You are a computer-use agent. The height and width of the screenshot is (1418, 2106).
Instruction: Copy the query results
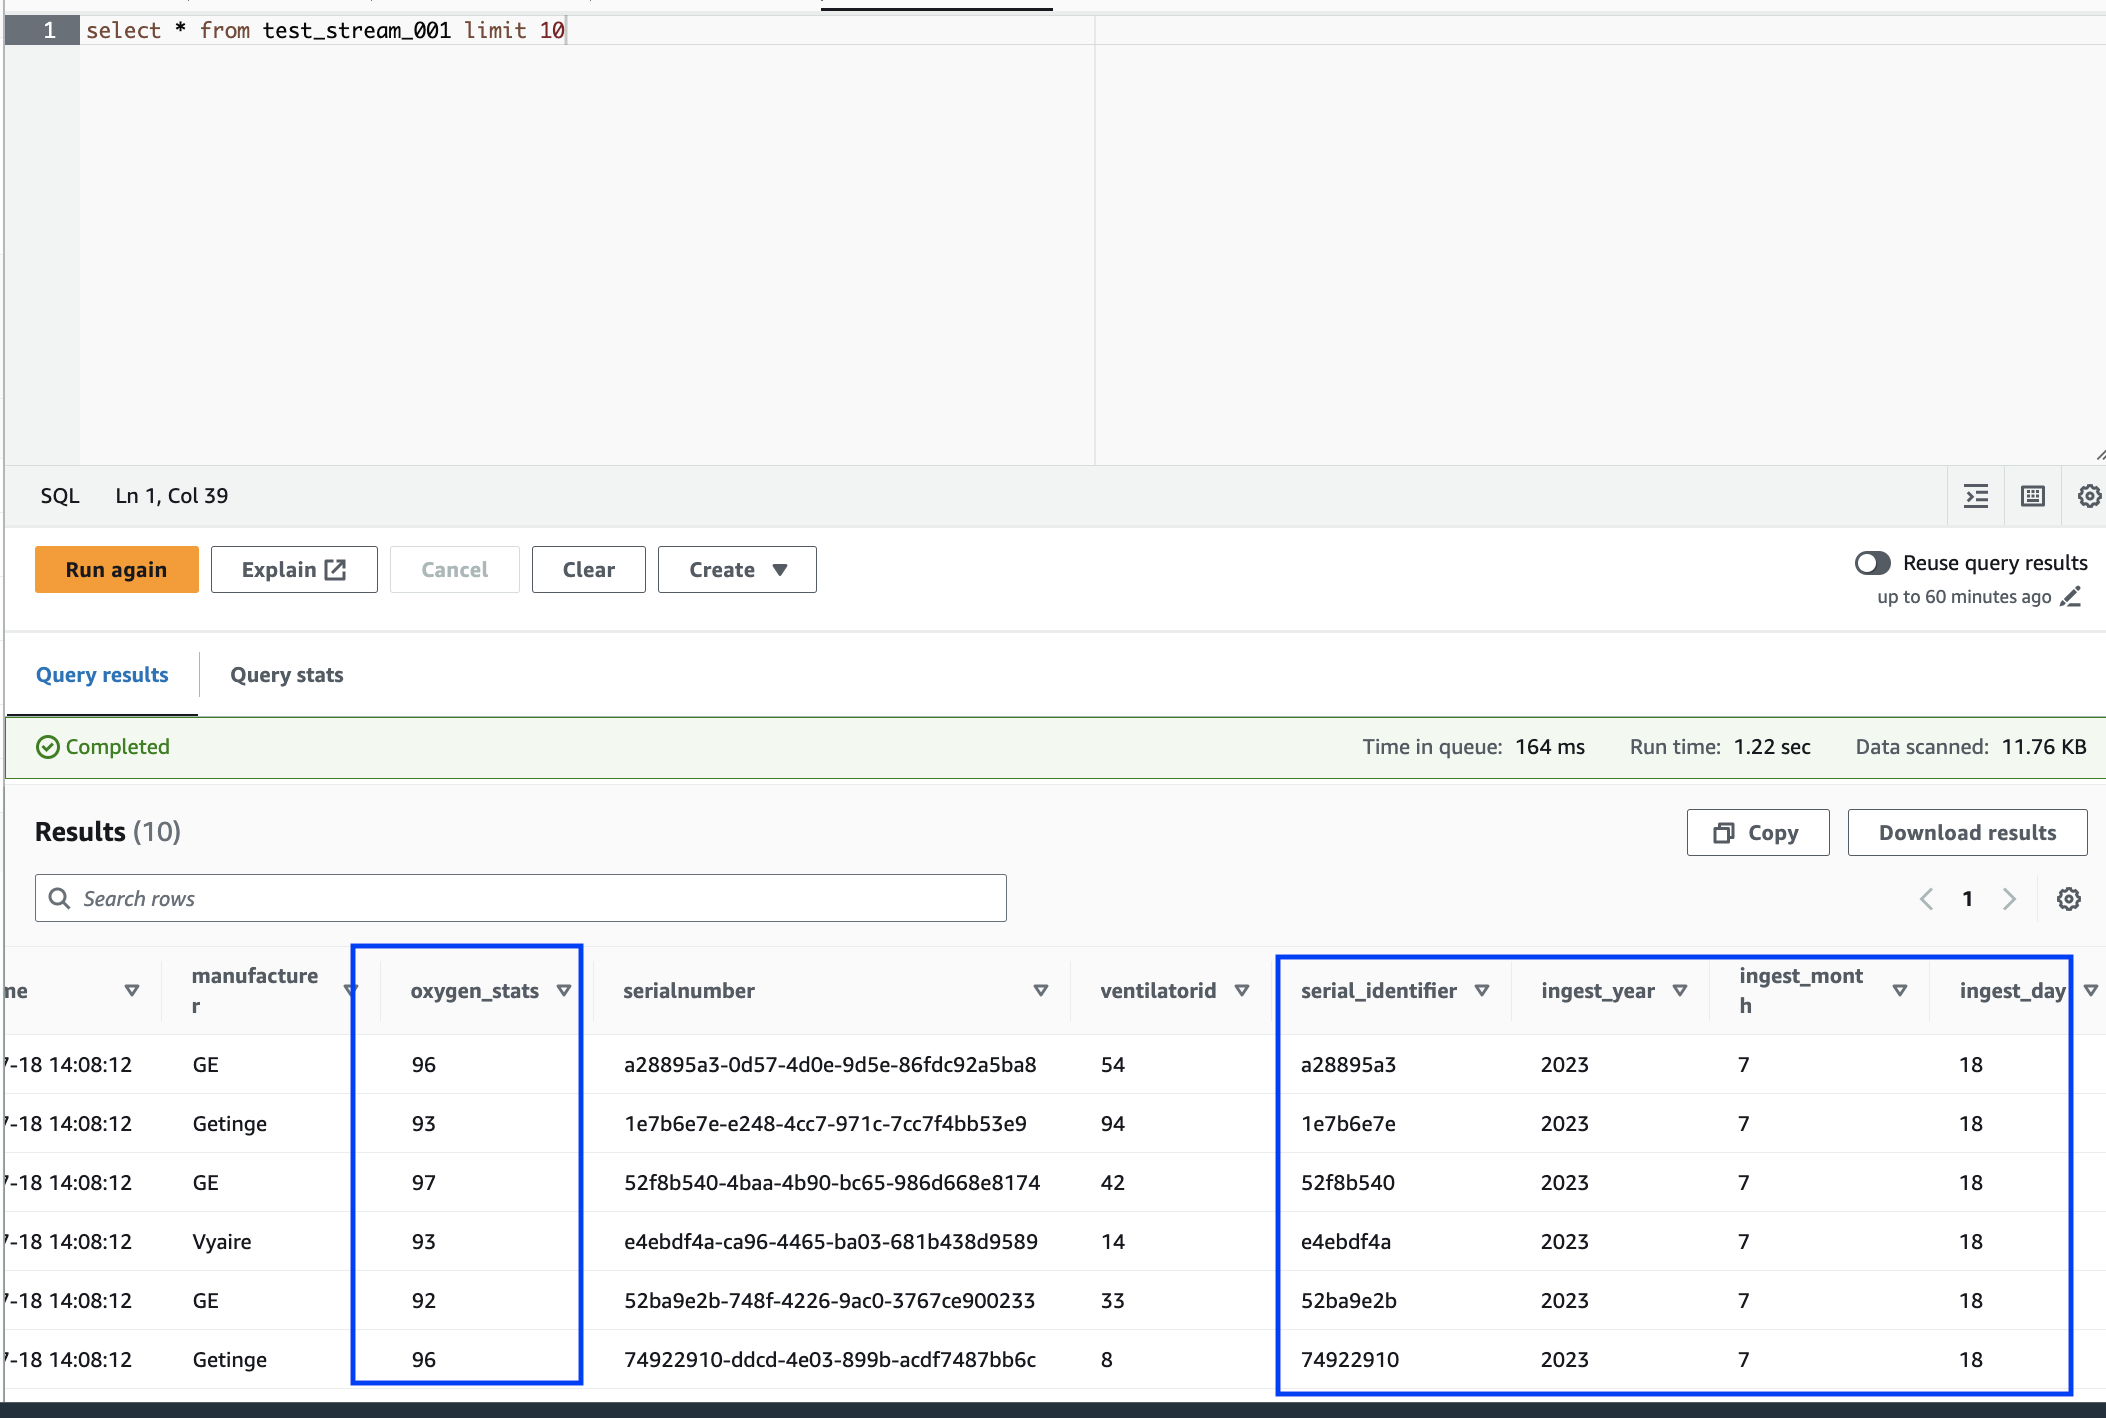coord(1757,832)
